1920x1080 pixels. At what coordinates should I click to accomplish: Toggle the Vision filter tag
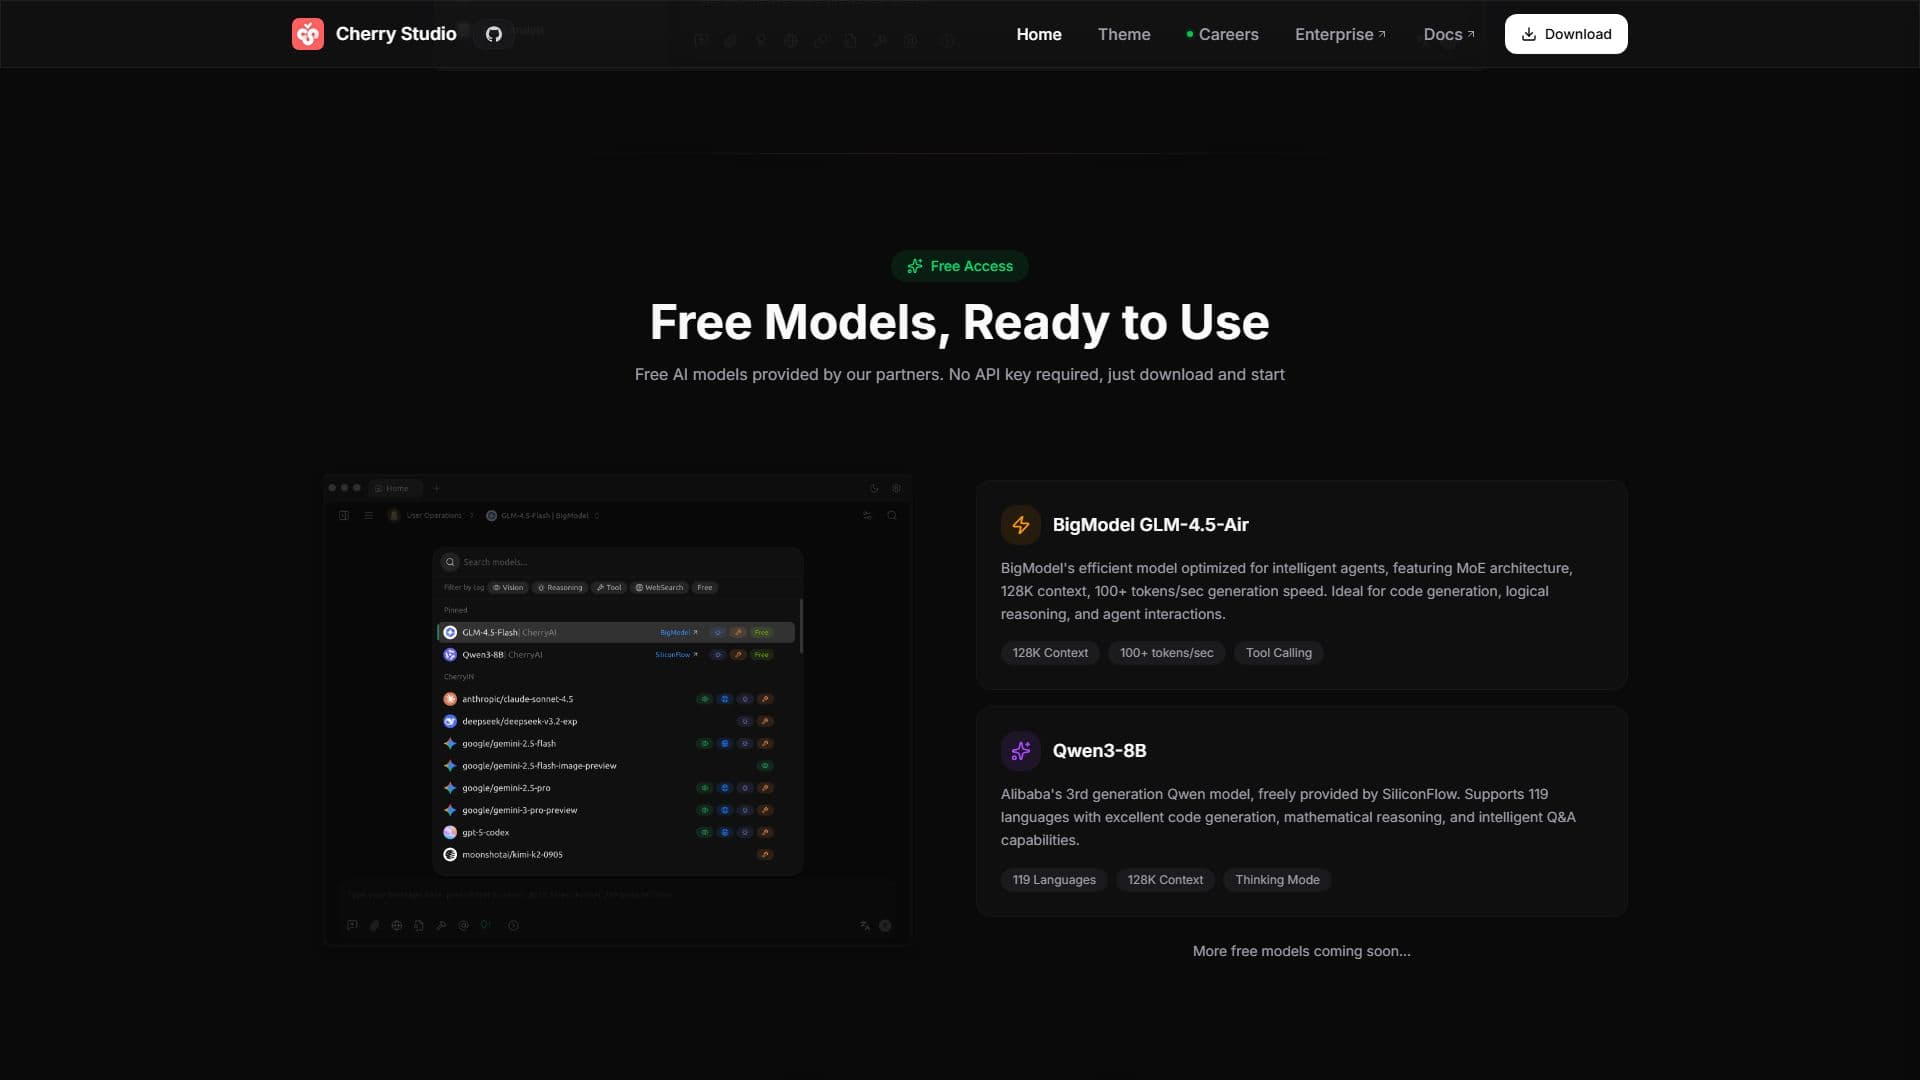508,588
